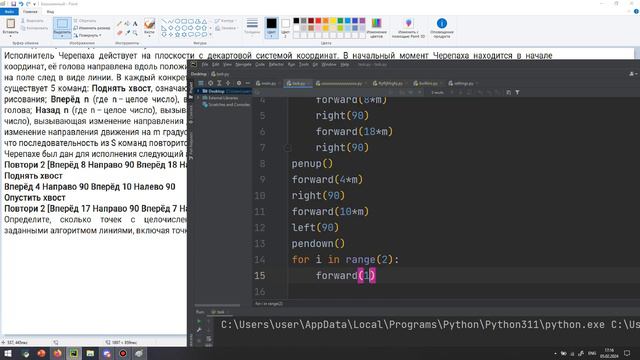Click Paint quick access Save icon
Image resolution: width=640 pixels, height=360 pixels.
point(13,4)
